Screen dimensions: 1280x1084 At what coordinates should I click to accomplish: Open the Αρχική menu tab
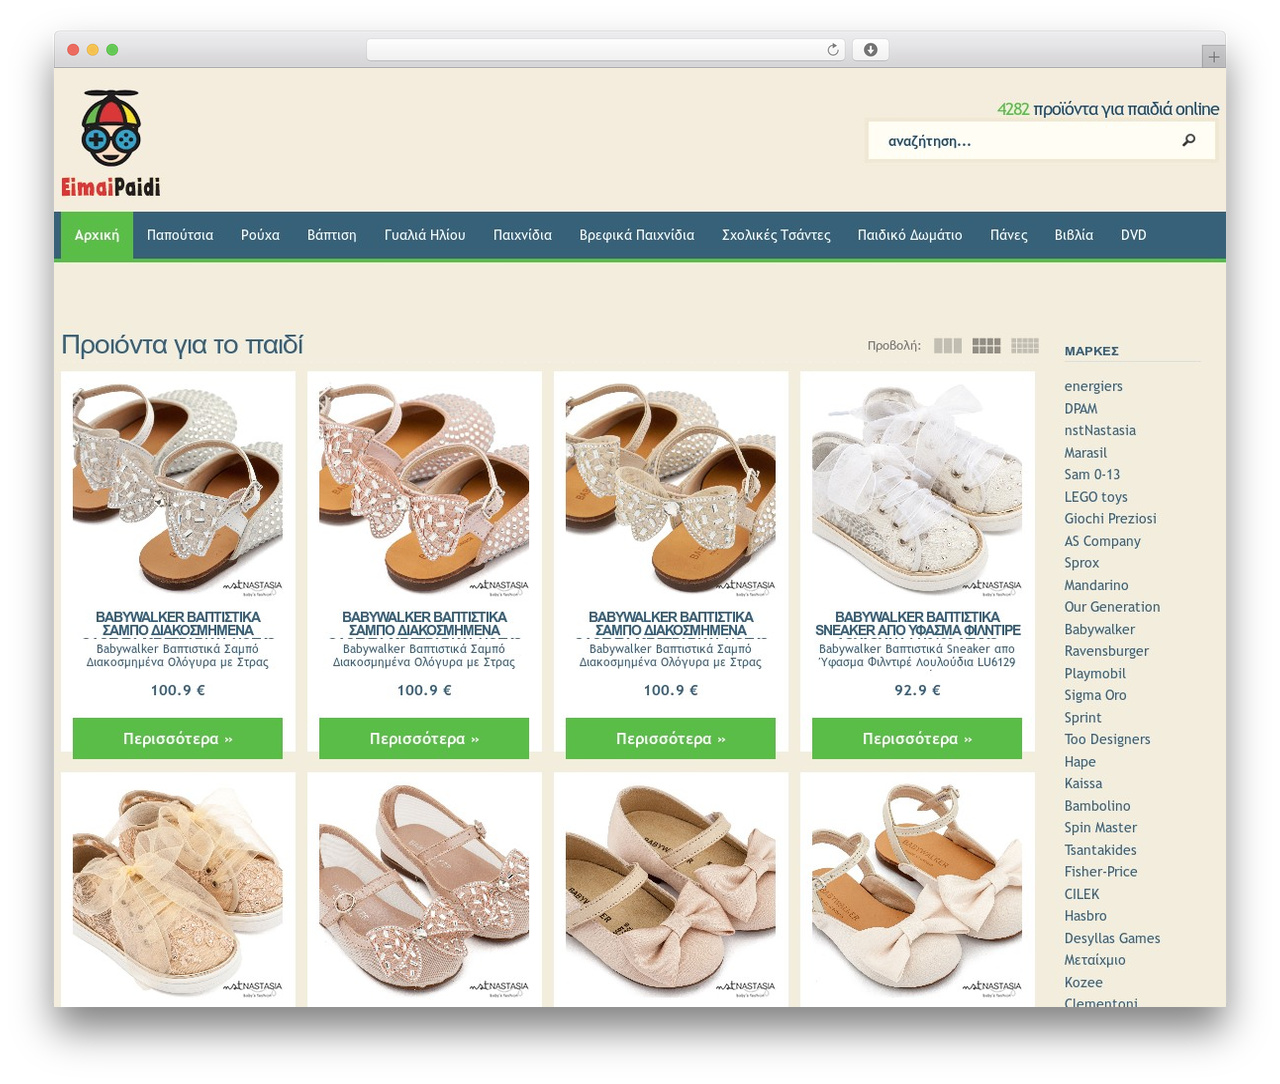pos(97,235)
